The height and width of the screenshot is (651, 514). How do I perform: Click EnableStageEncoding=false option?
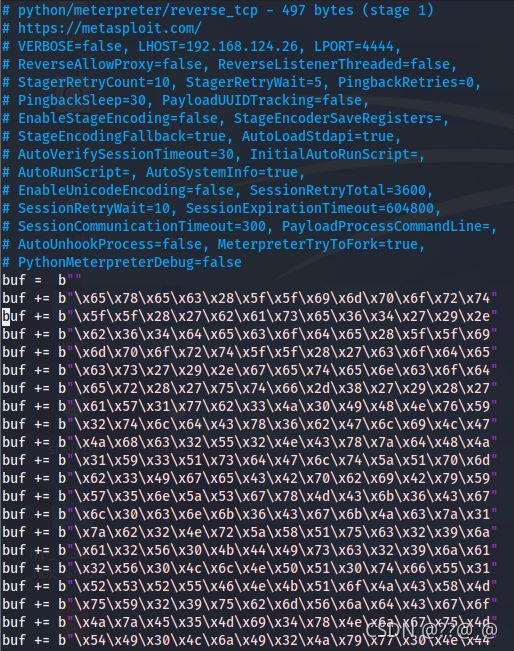[x=117, y=118]
